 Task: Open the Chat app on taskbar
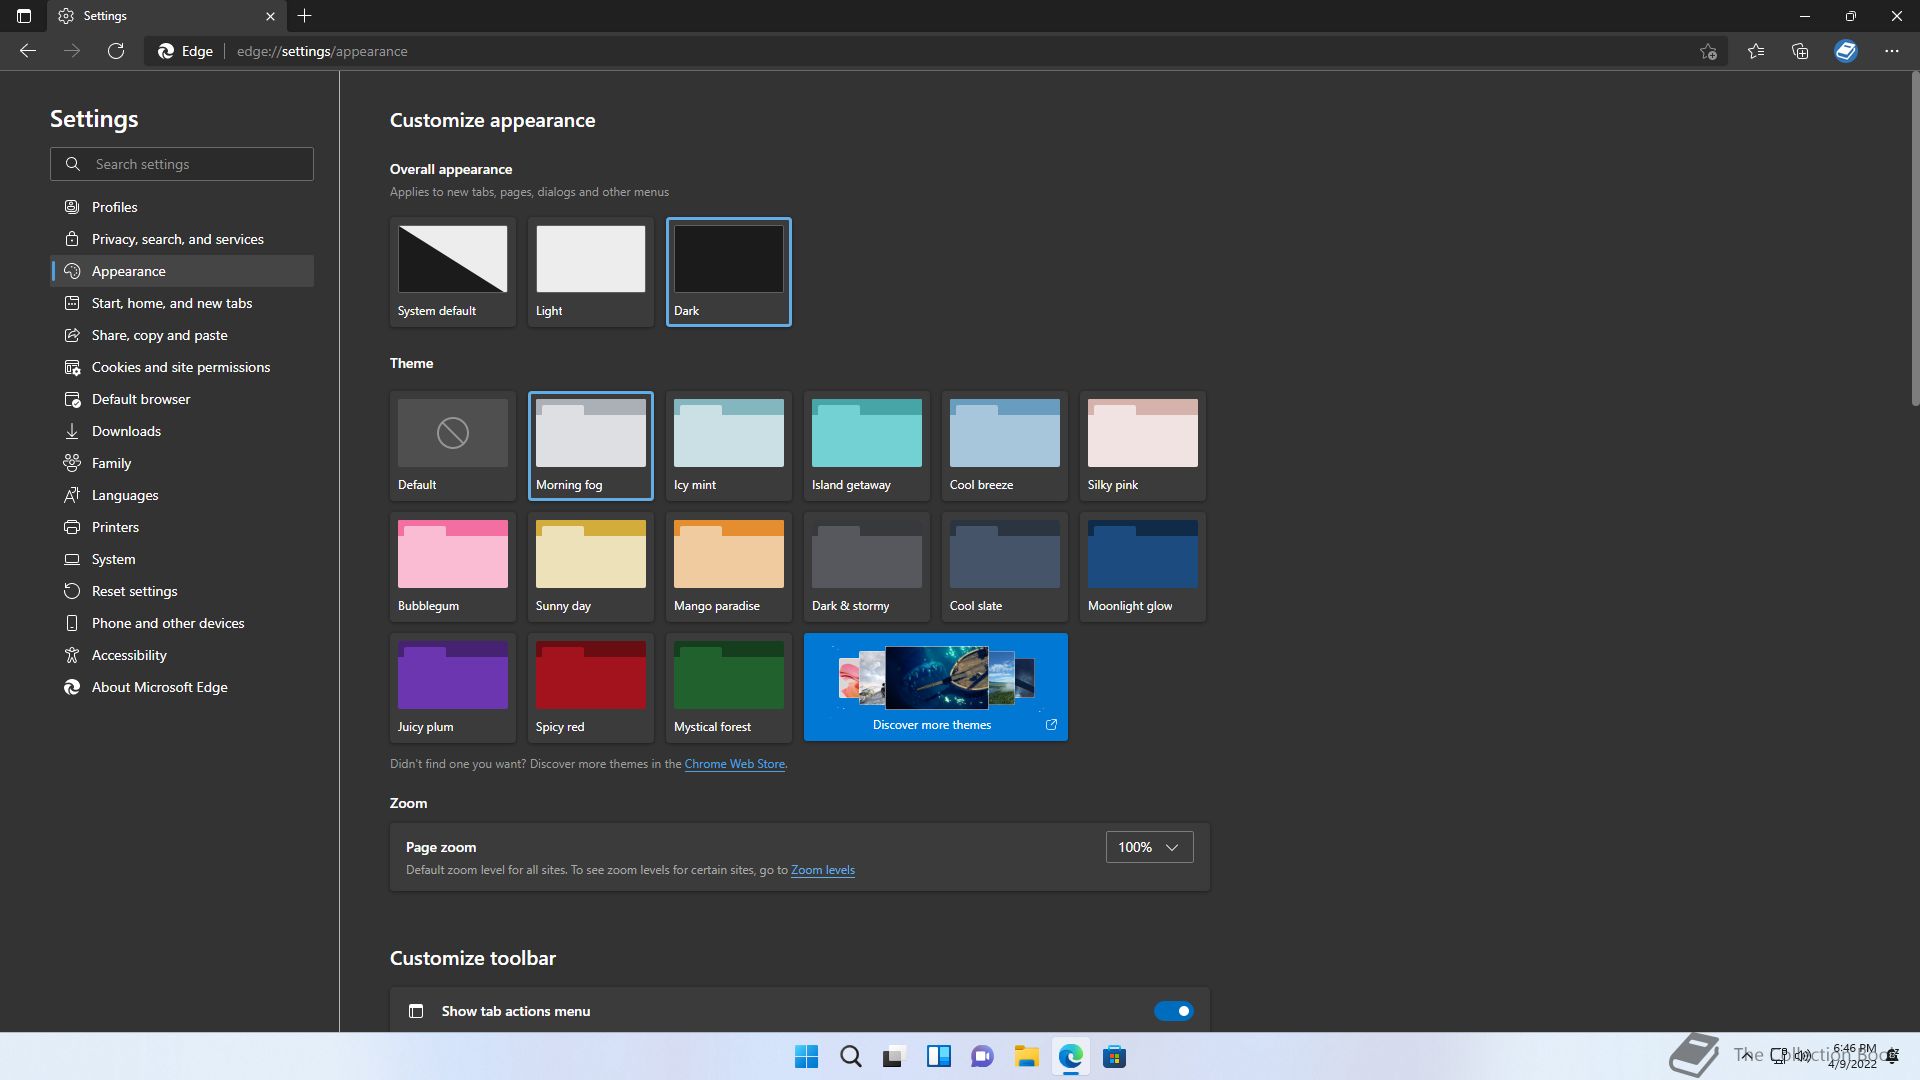pyautogui.click(x=982, y=1056)
